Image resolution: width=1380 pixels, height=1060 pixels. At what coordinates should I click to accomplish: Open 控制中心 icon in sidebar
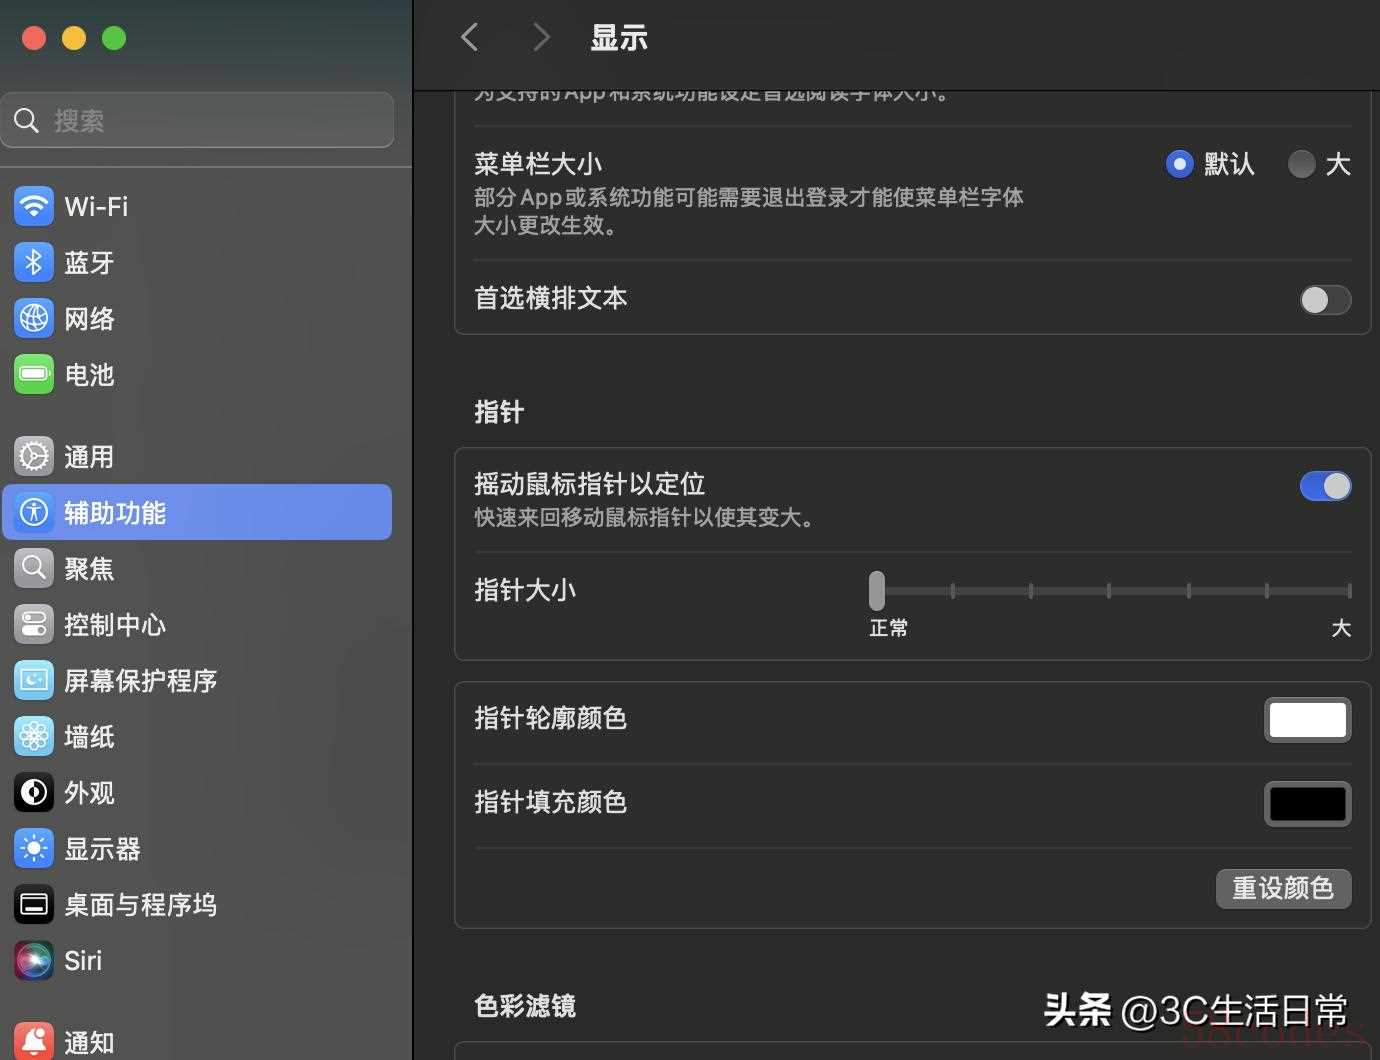tap(34, 624)
